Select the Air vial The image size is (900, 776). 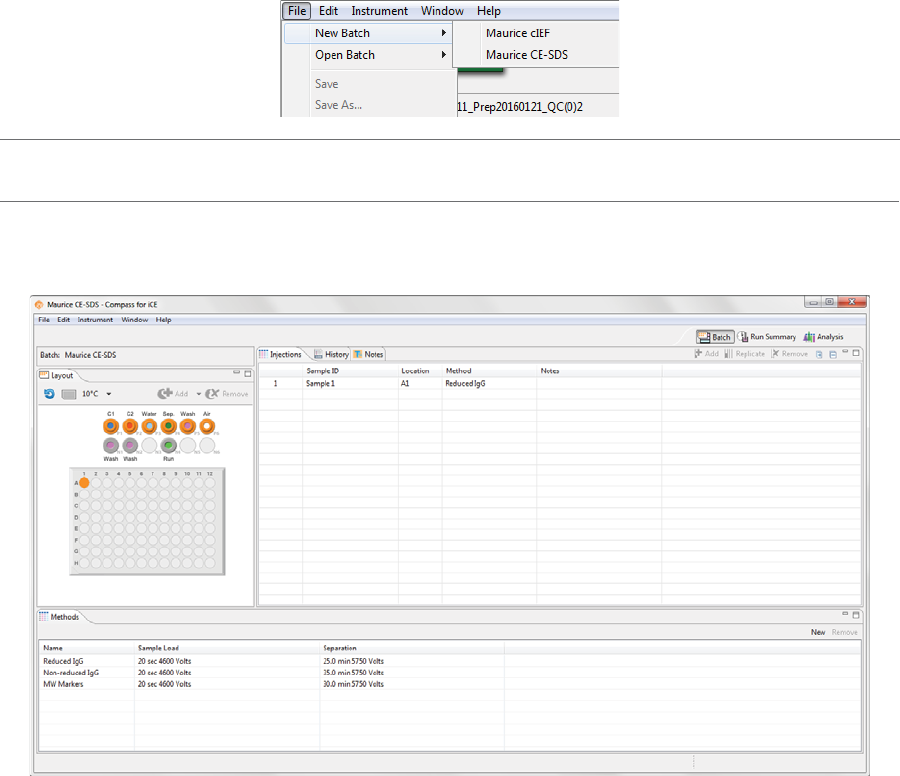coord(207,426)
